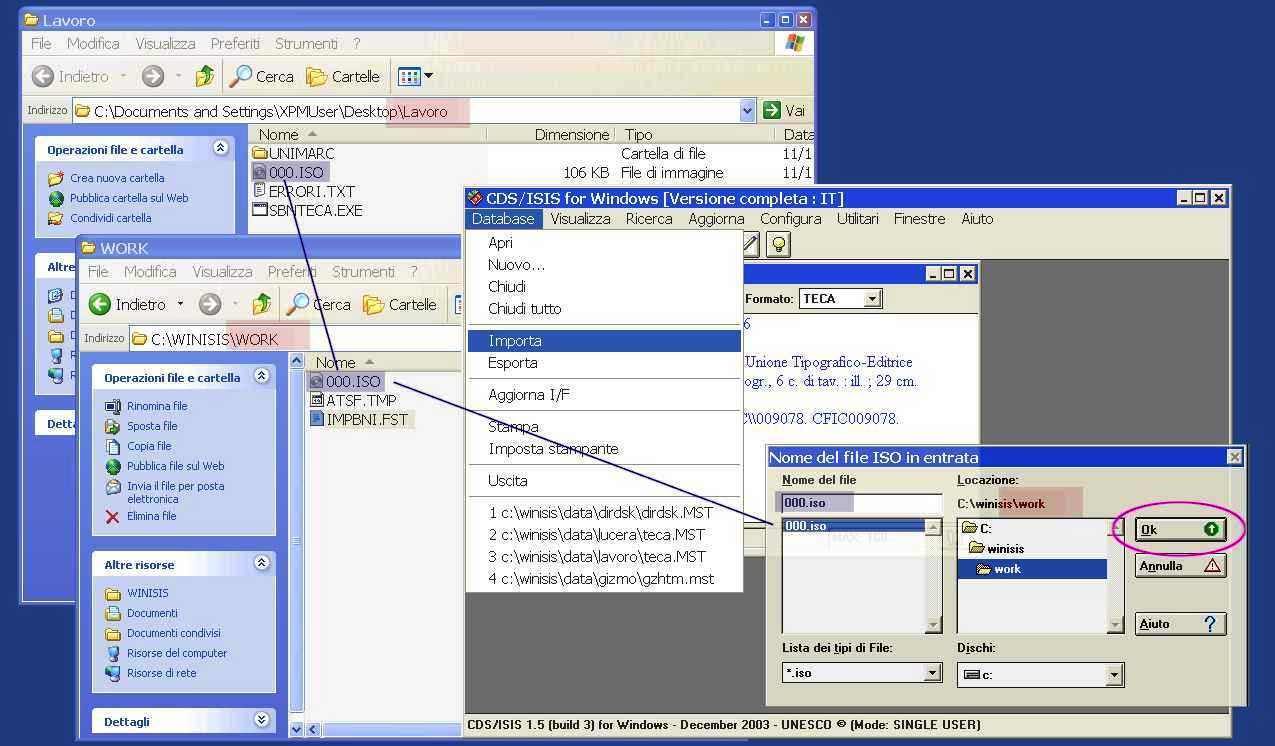Choose Importa from the Database menu
This screenshot has width=1275, height=746.
coord(604,341)
